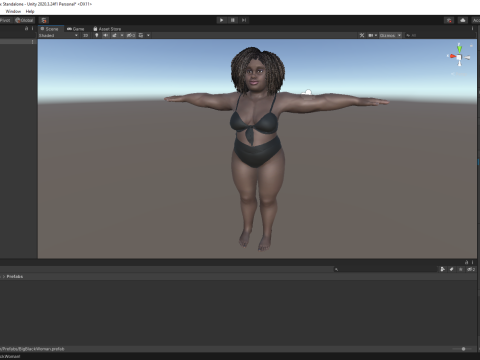Pause the editor with the Pause button
This screenshot has height=360, width=480.
(233, 20)
